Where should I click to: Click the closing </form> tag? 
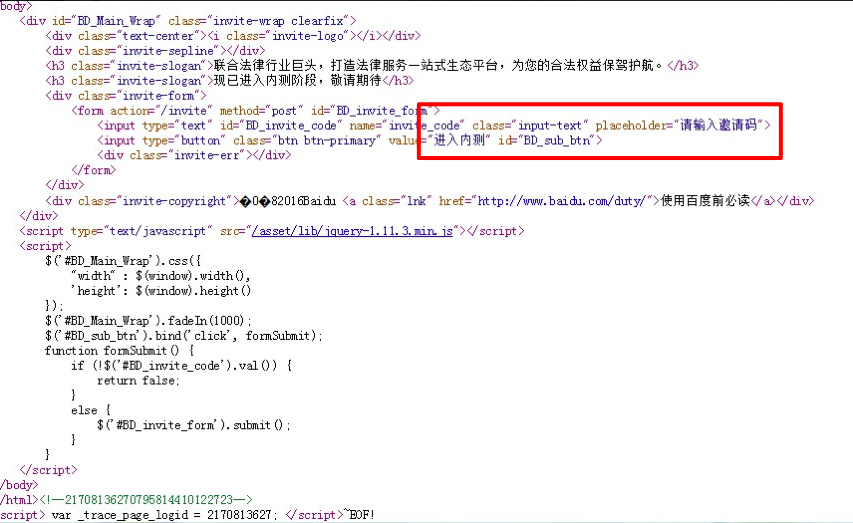pos(94,170)
